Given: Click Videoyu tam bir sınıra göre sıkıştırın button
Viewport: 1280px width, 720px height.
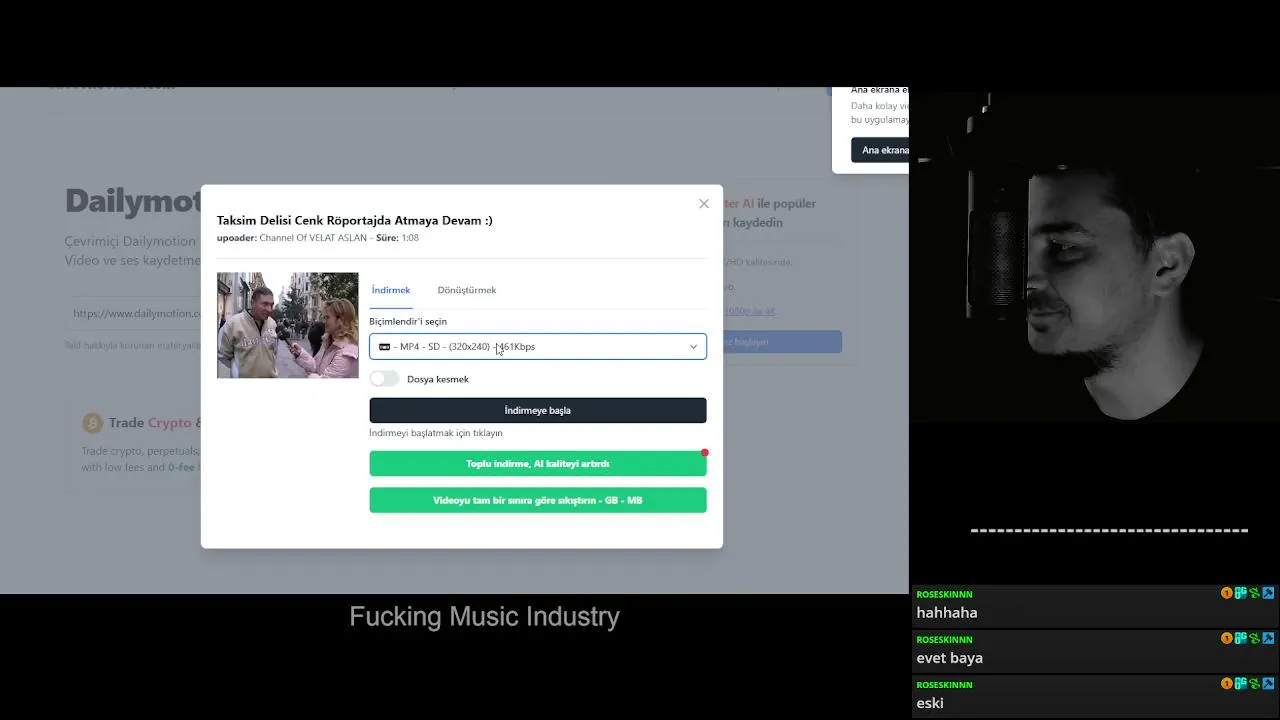Looking at the screenshot, I should pos(538,500).
